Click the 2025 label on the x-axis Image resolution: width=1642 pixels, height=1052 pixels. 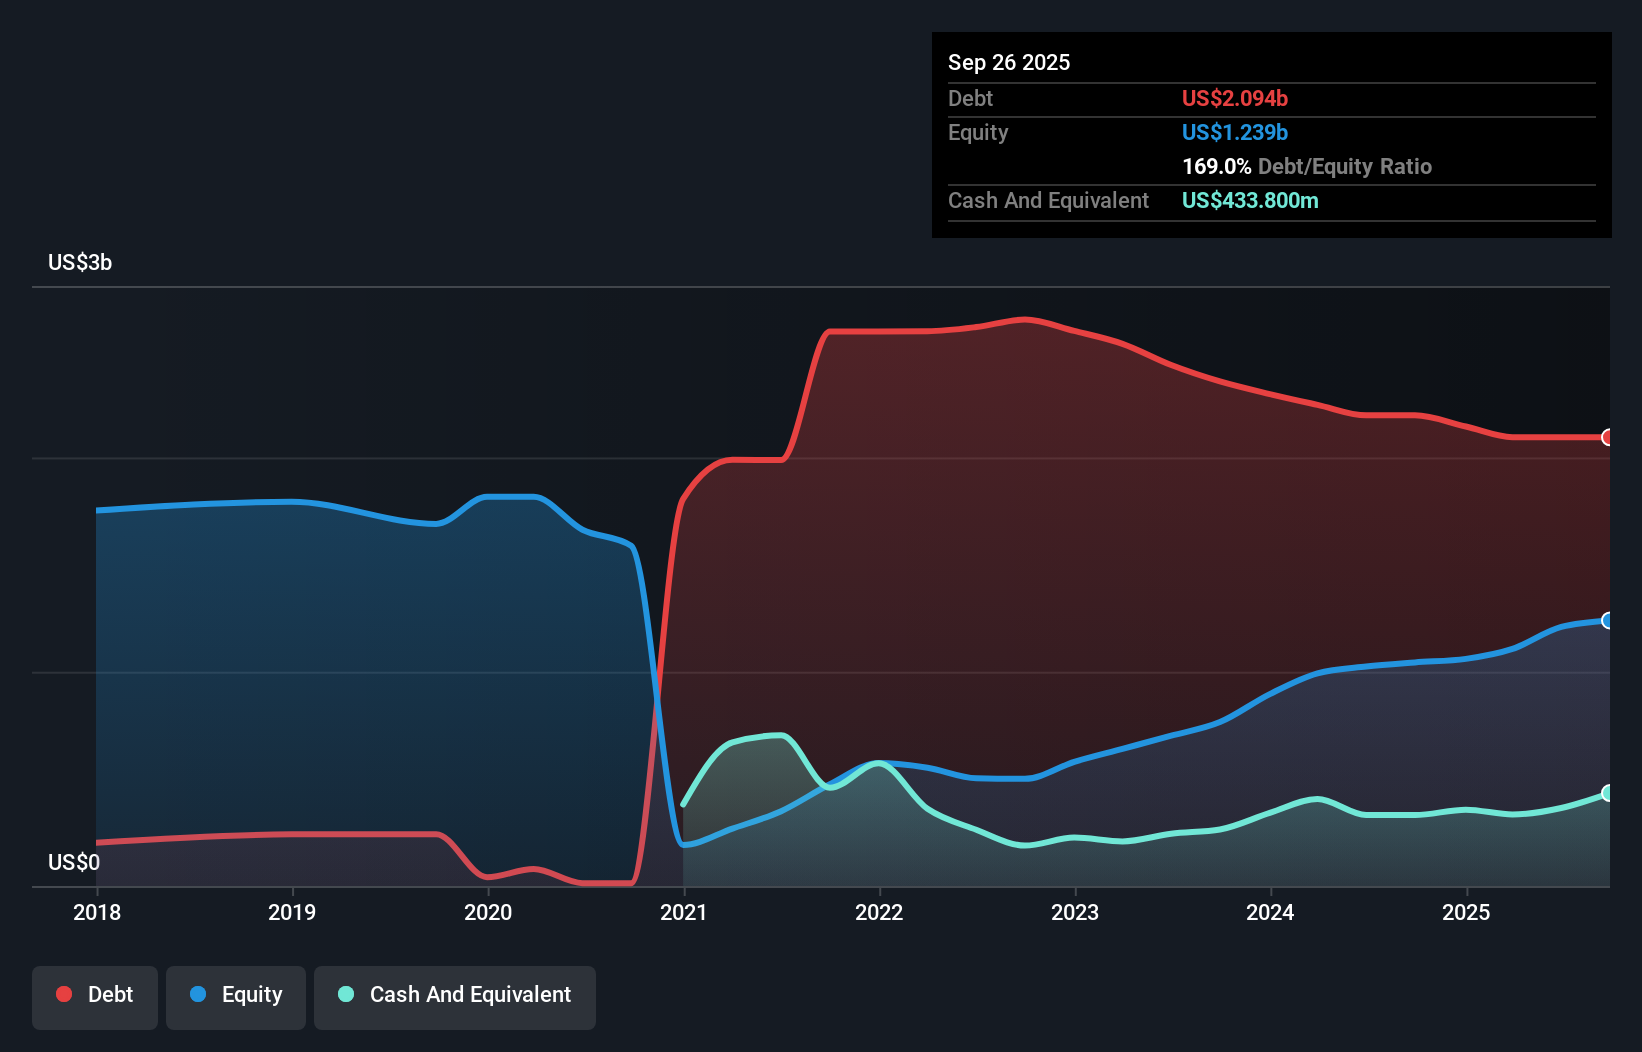click(1466, 912)
